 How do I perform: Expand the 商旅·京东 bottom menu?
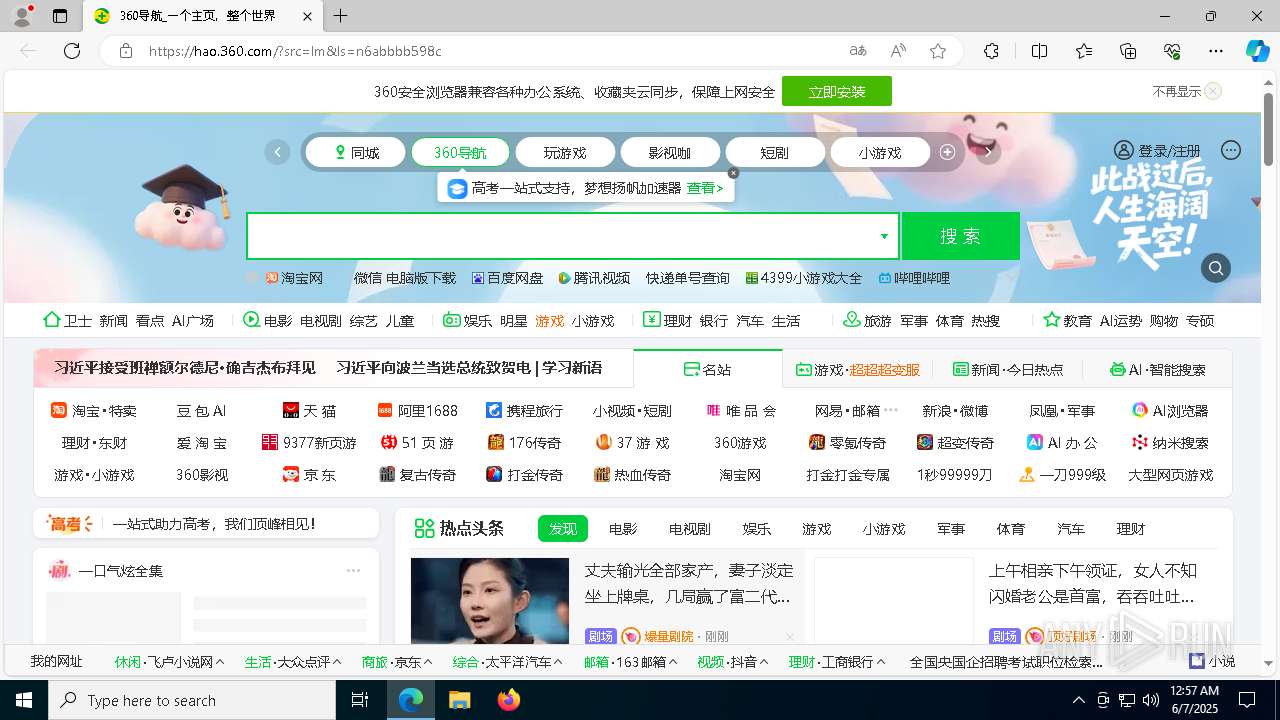pos(397,661)
